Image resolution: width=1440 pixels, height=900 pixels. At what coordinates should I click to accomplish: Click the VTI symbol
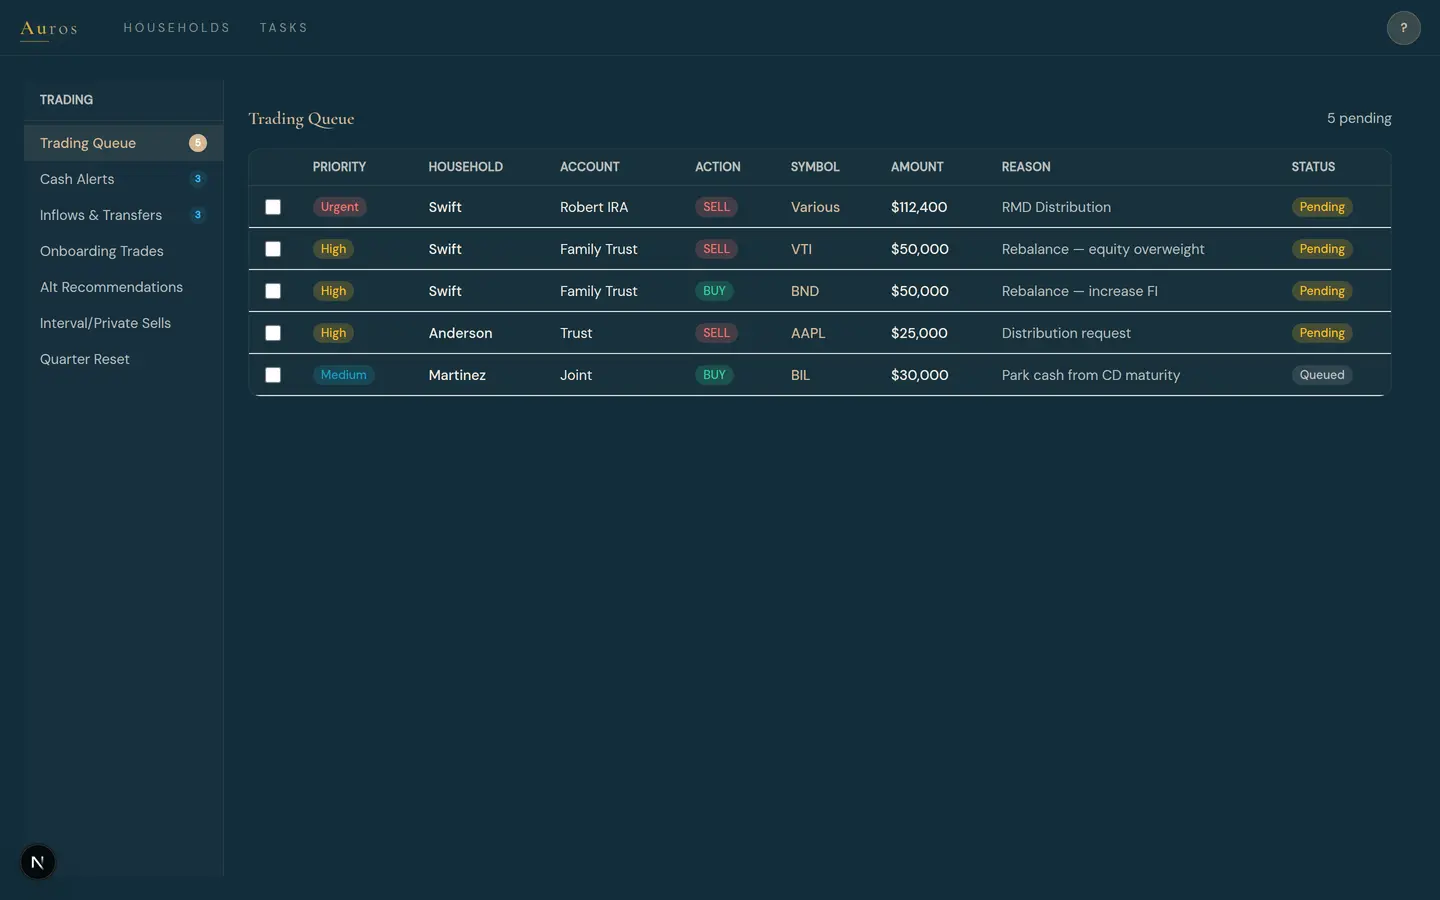click(801, 249)
